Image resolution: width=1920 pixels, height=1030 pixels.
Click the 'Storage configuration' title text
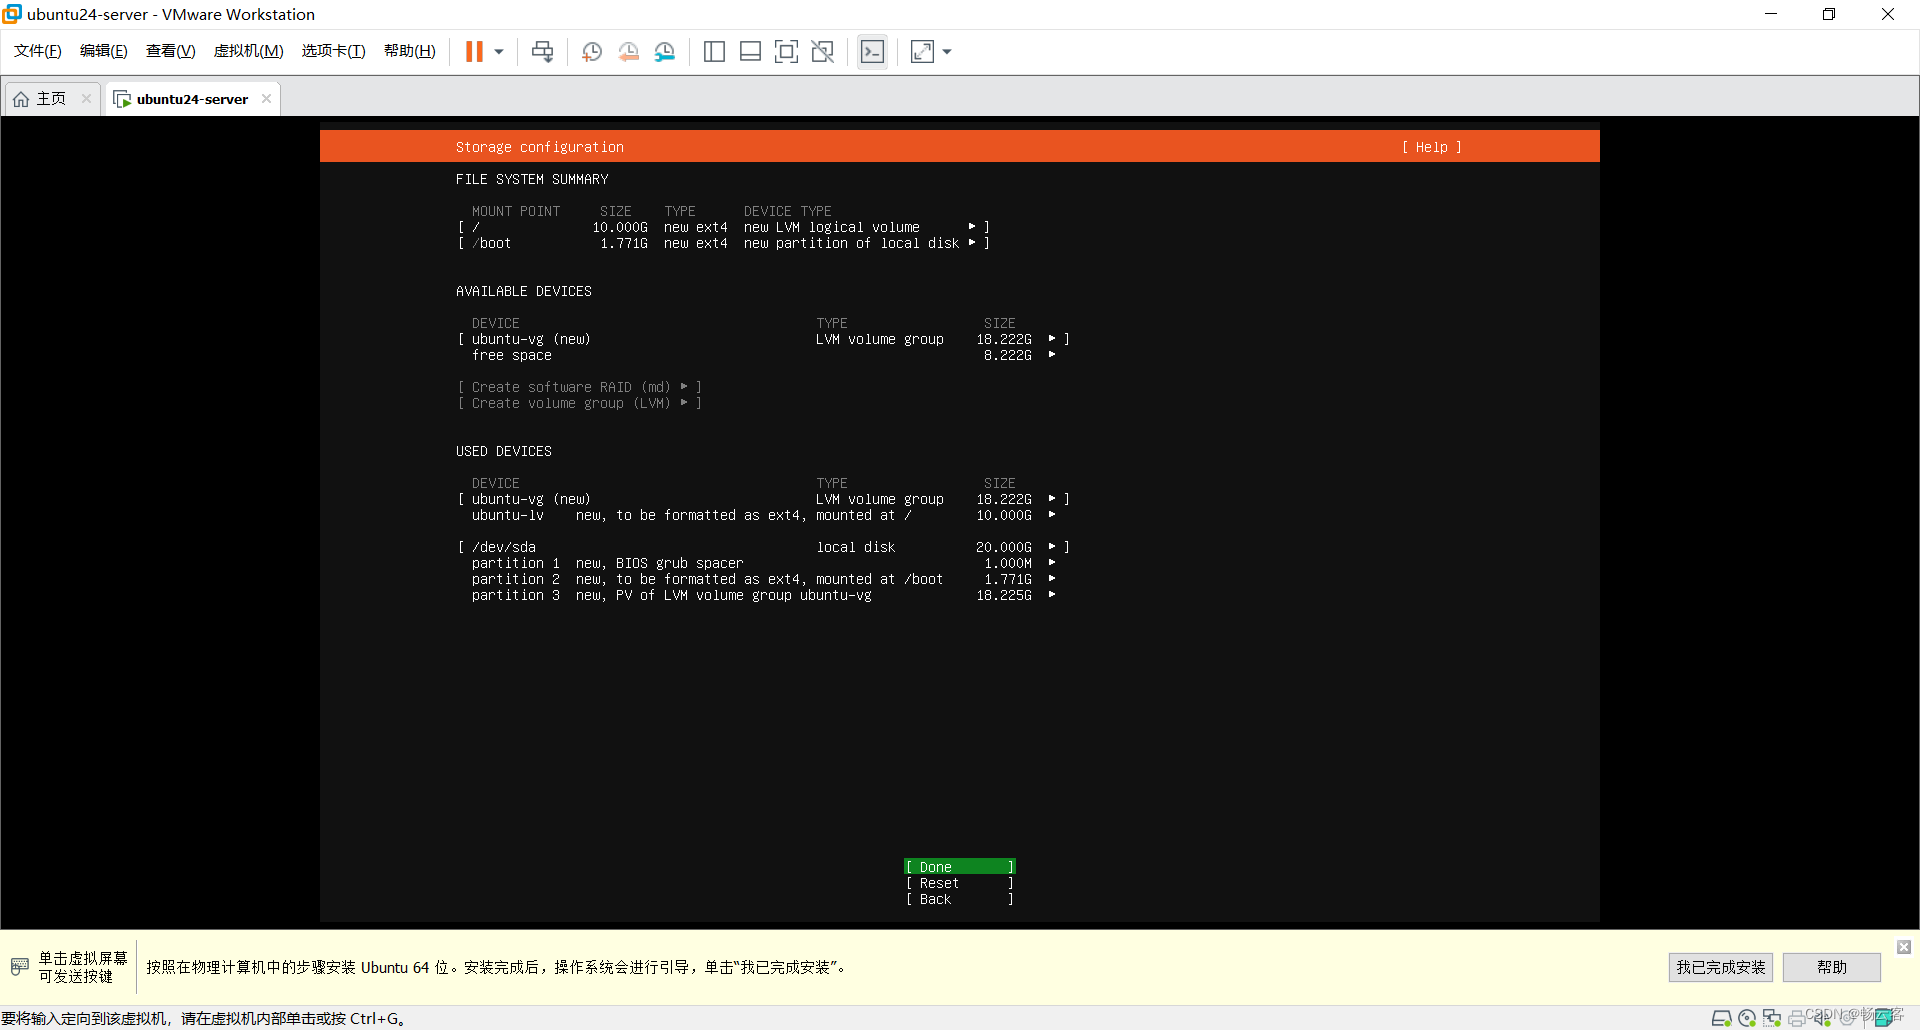[540, 147]
